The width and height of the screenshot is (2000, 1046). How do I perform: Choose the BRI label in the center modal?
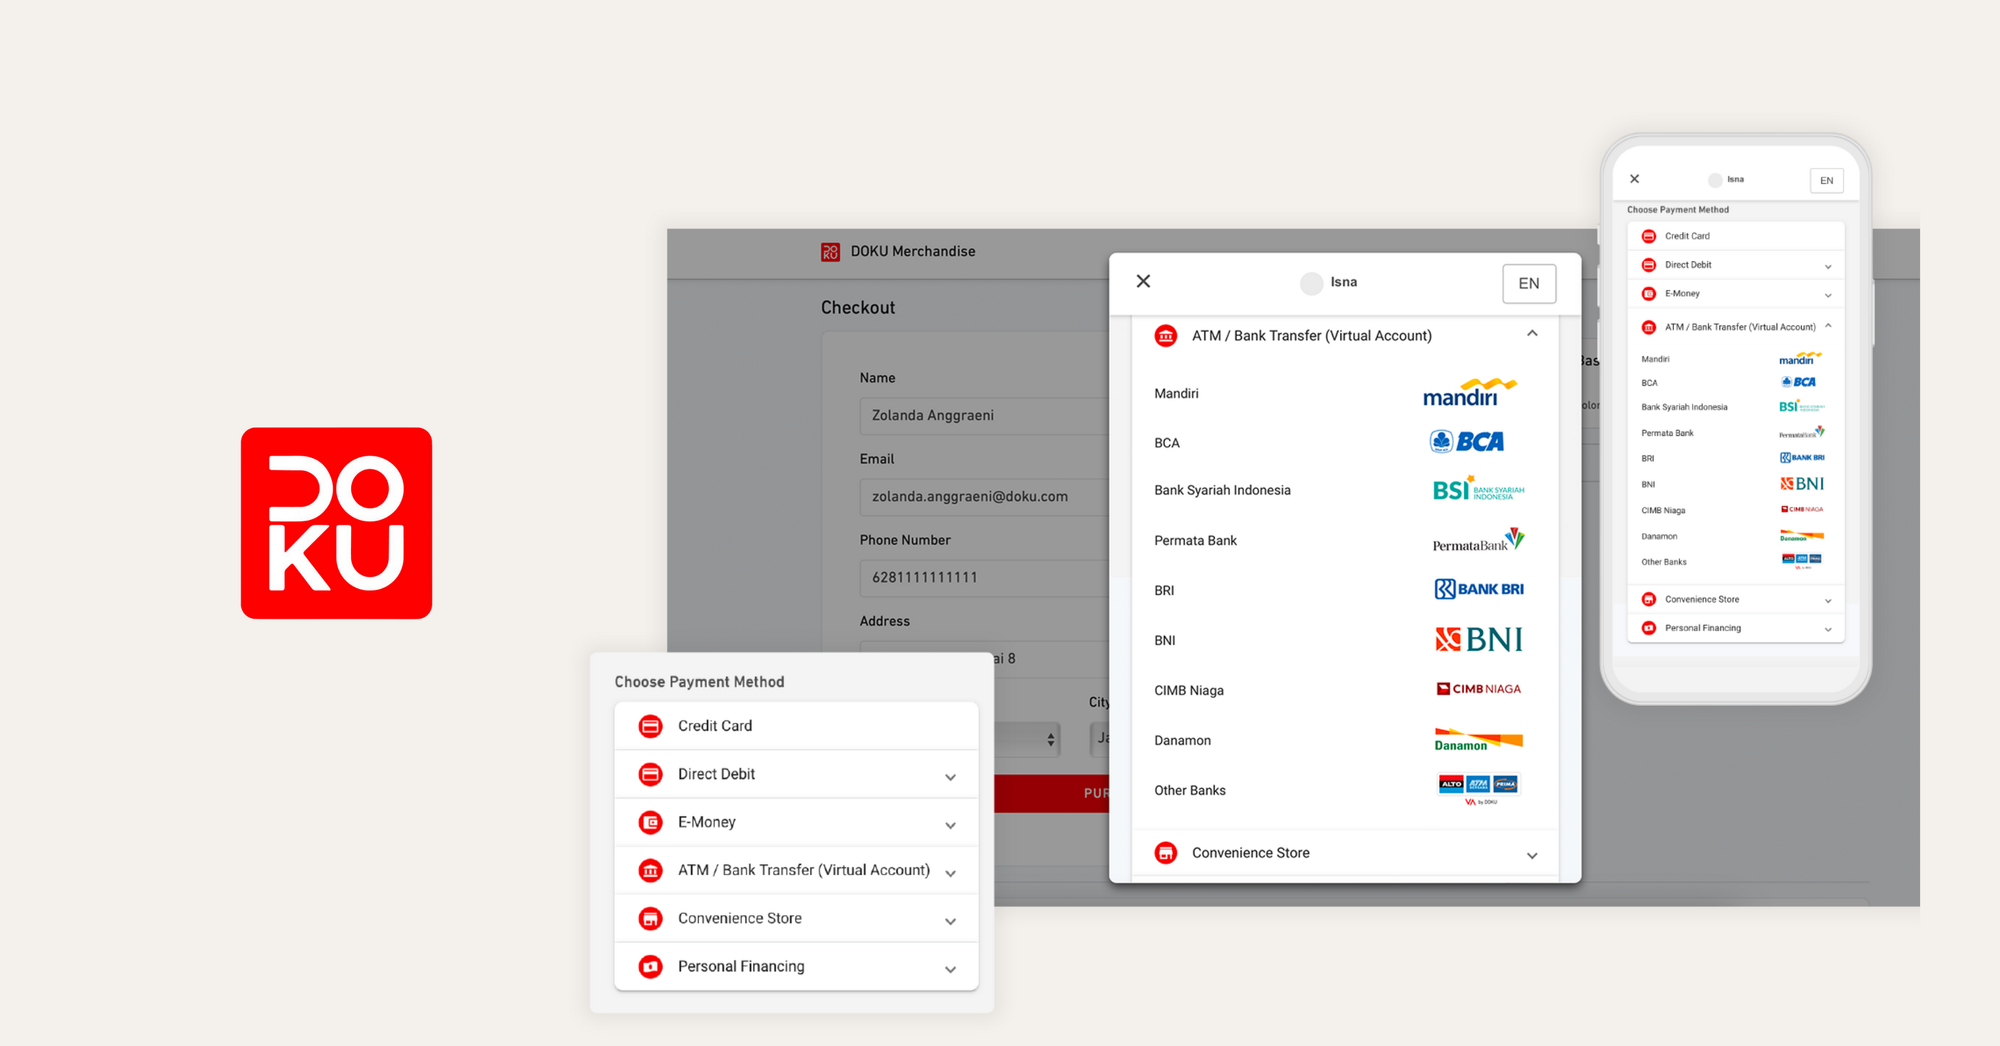point(1164,591)
